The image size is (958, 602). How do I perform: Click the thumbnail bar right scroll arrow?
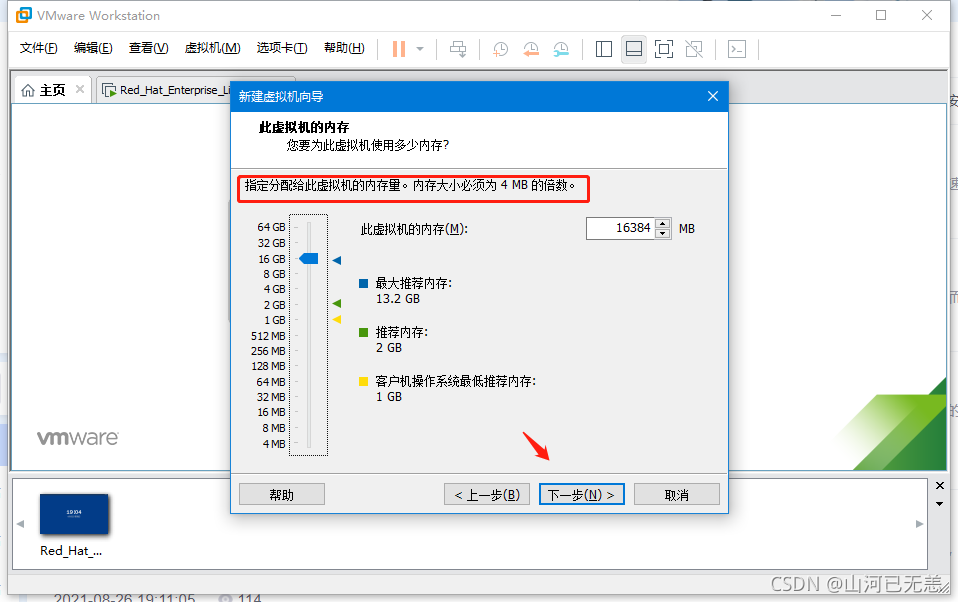click(x=920, y=524)
